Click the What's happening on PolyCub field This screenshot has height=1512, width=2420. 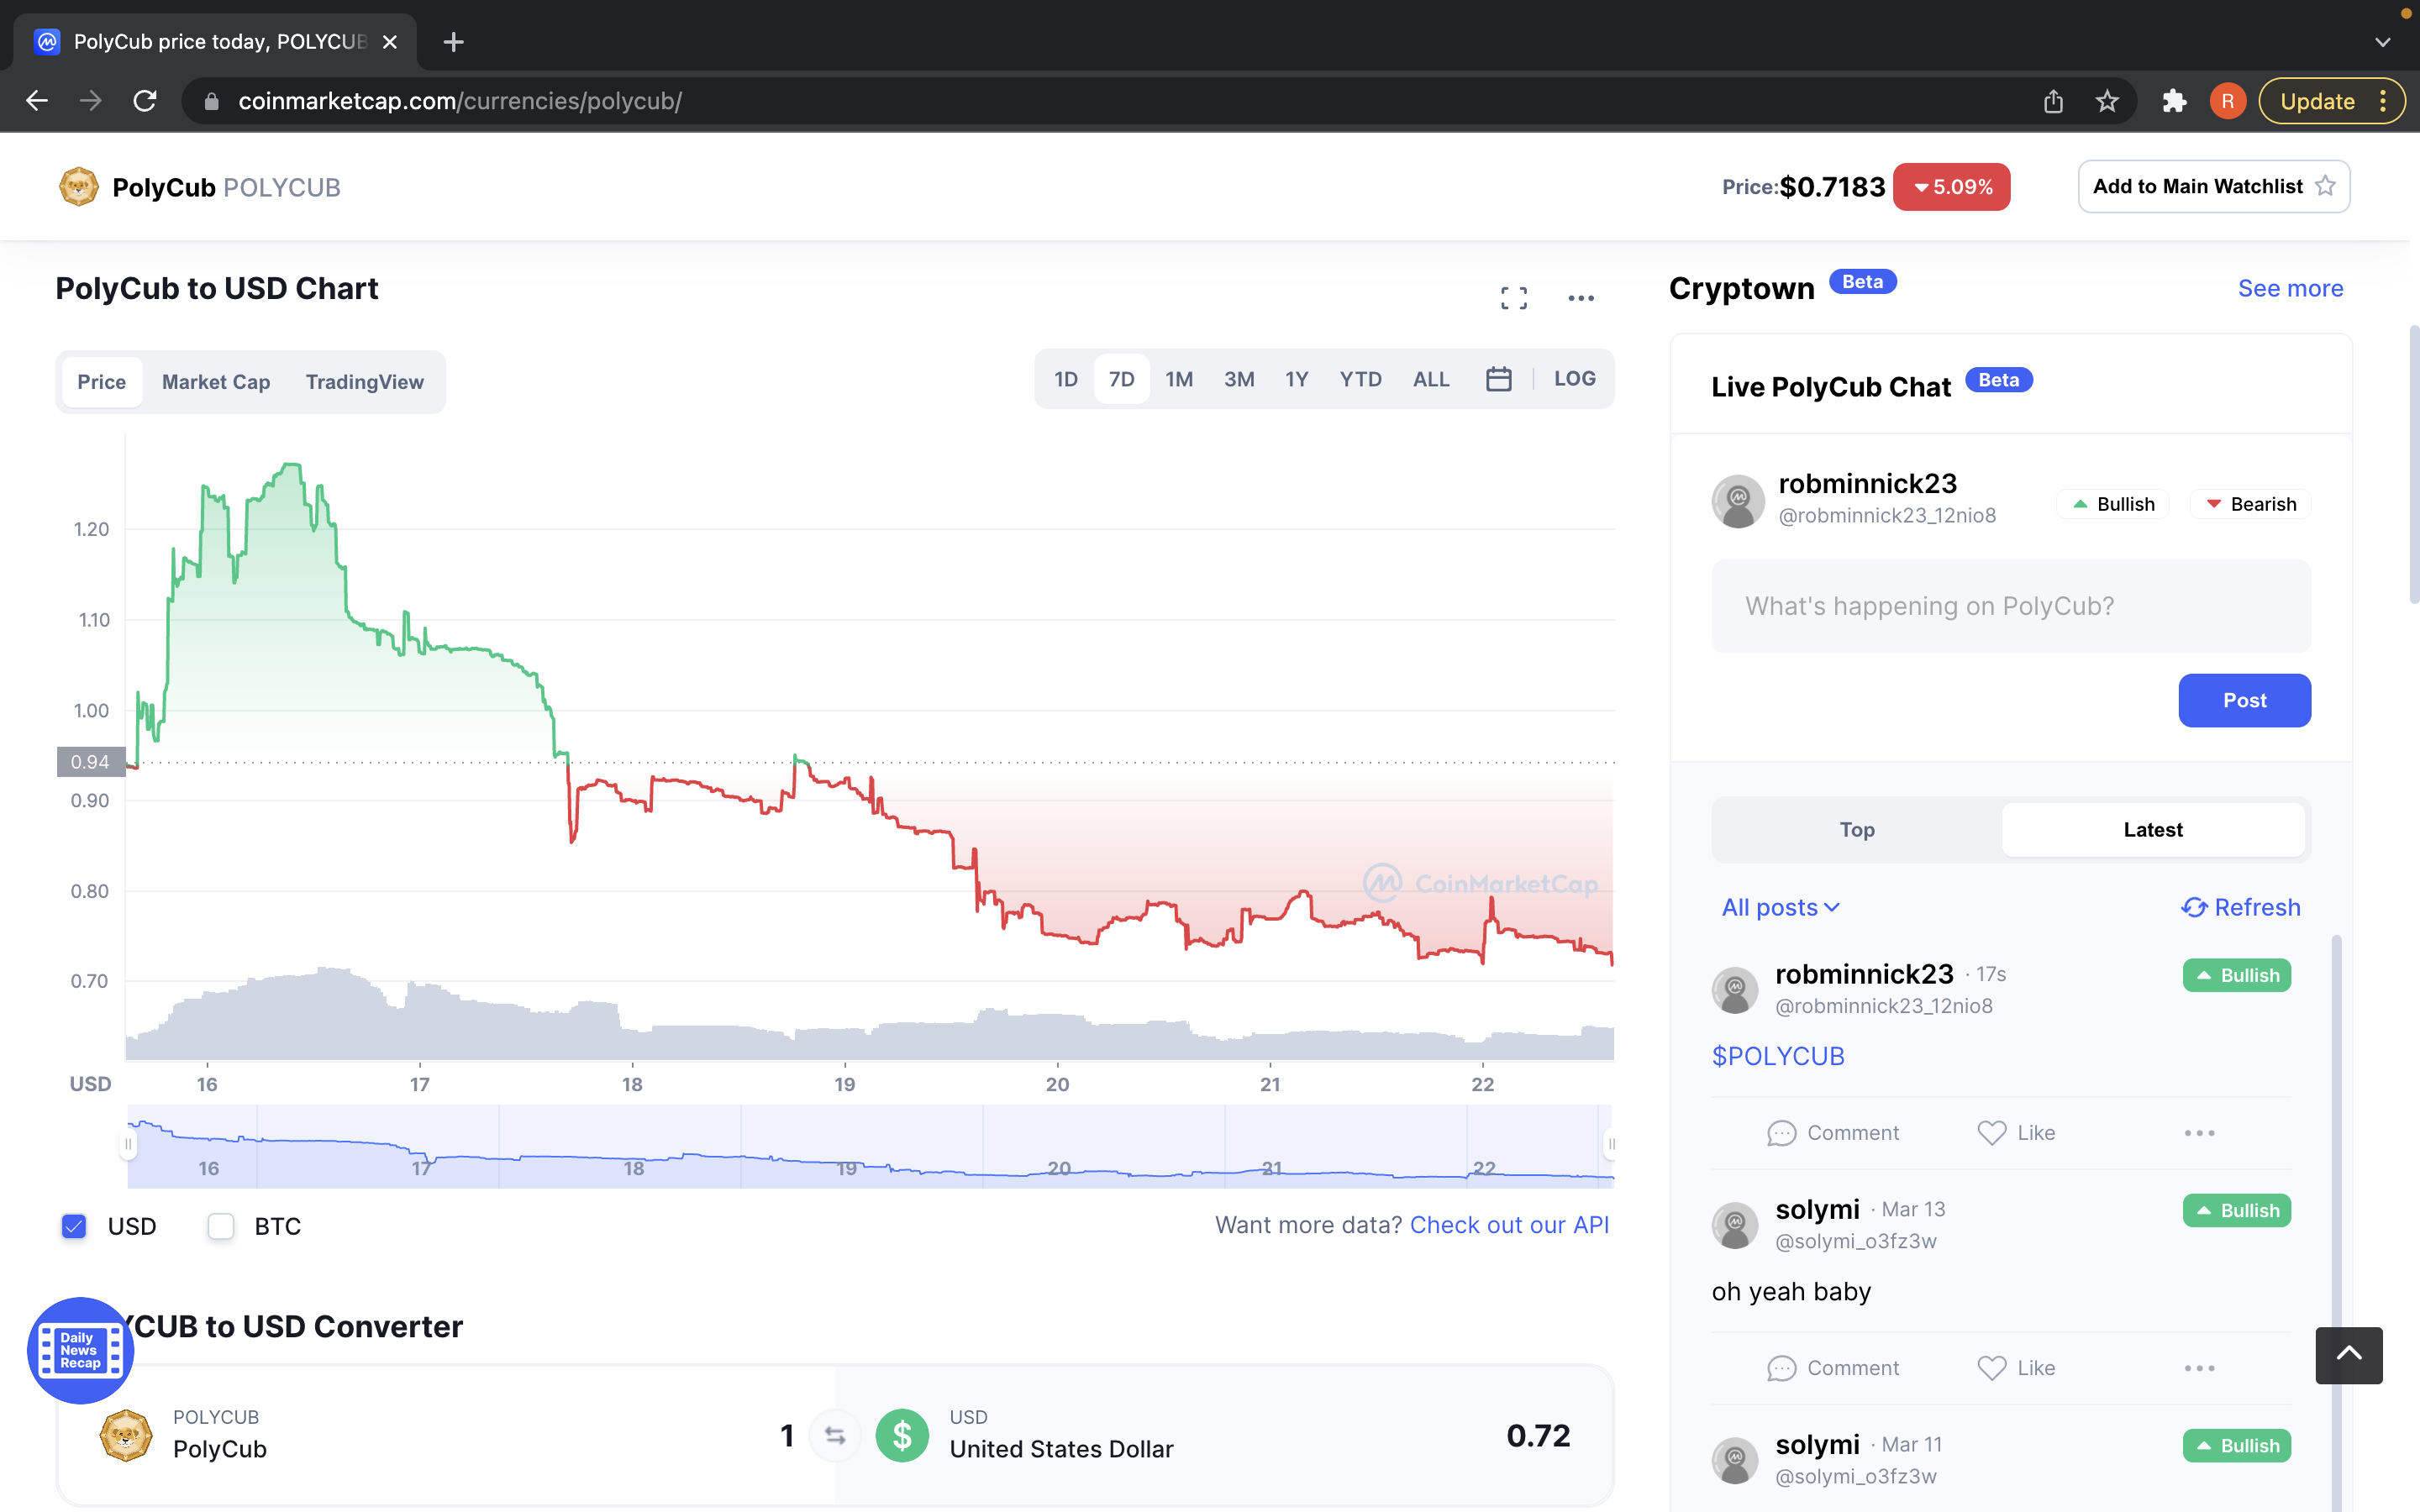(2011, 606)
